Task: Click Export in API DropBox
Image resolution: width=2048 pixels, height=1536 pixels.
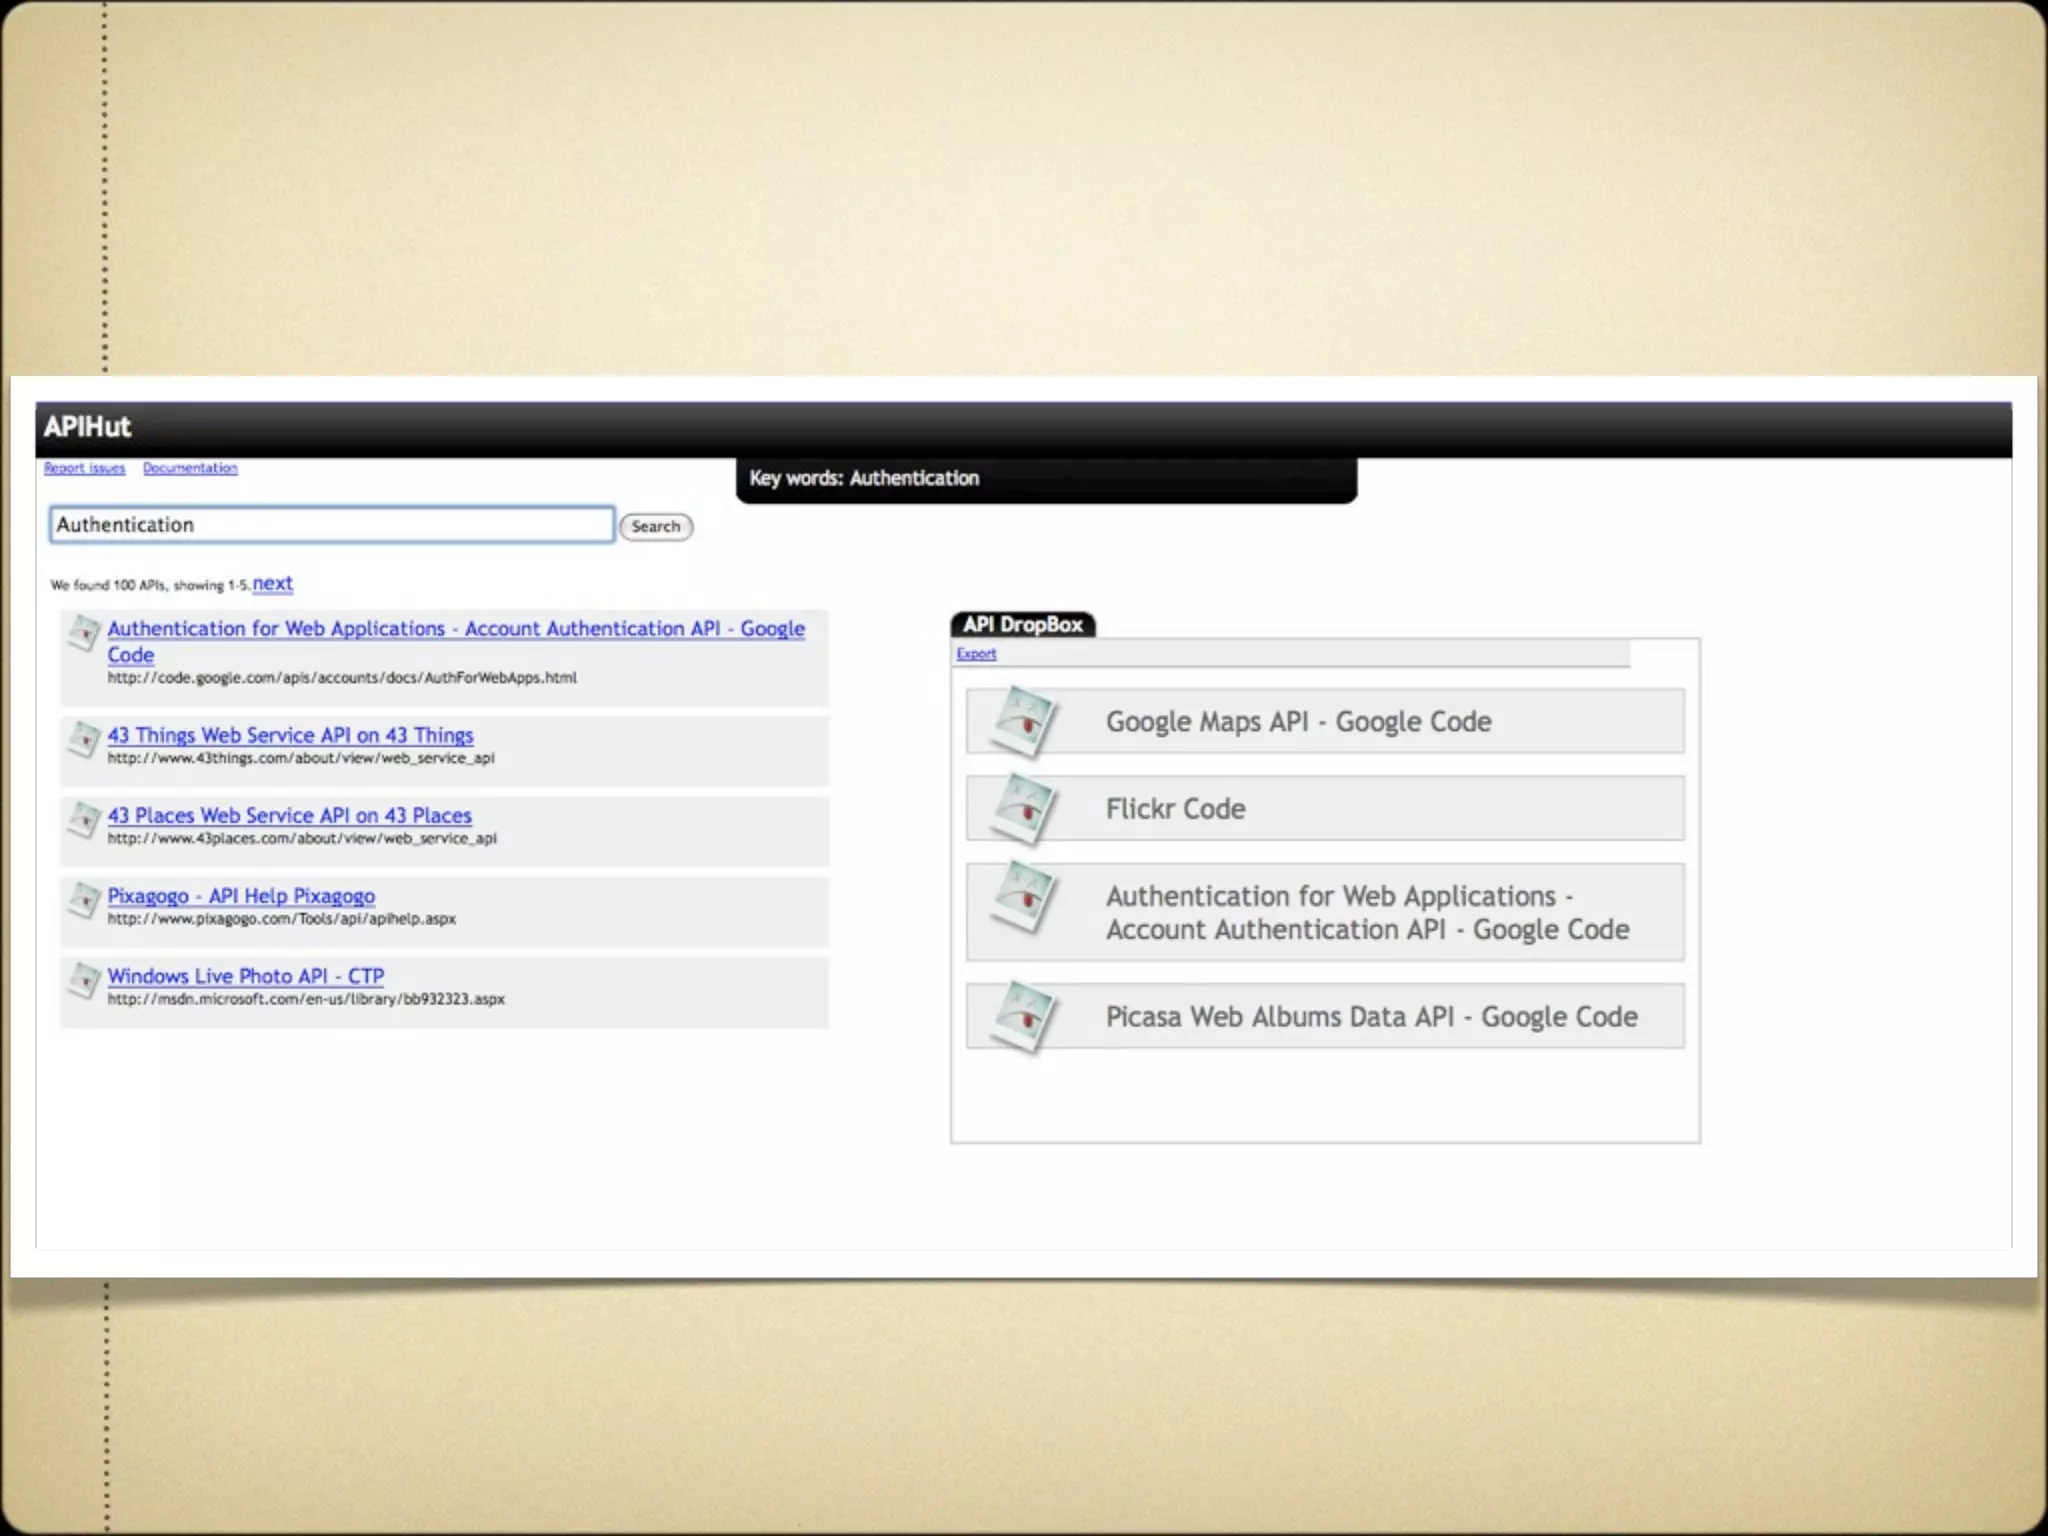Action: coord(976,654)
